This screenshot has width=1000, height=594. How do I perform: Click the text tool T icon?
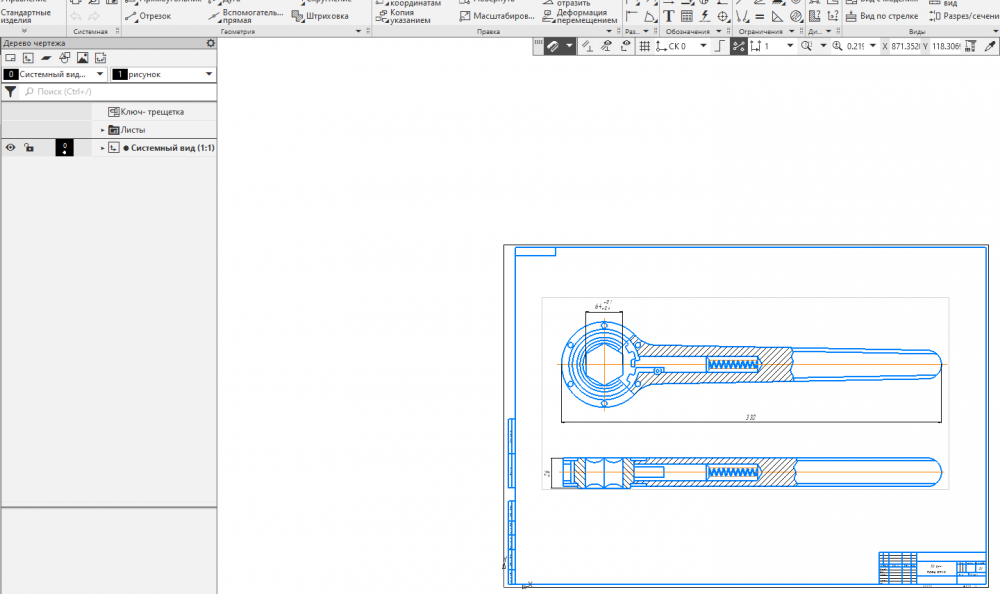coord(668,16)
